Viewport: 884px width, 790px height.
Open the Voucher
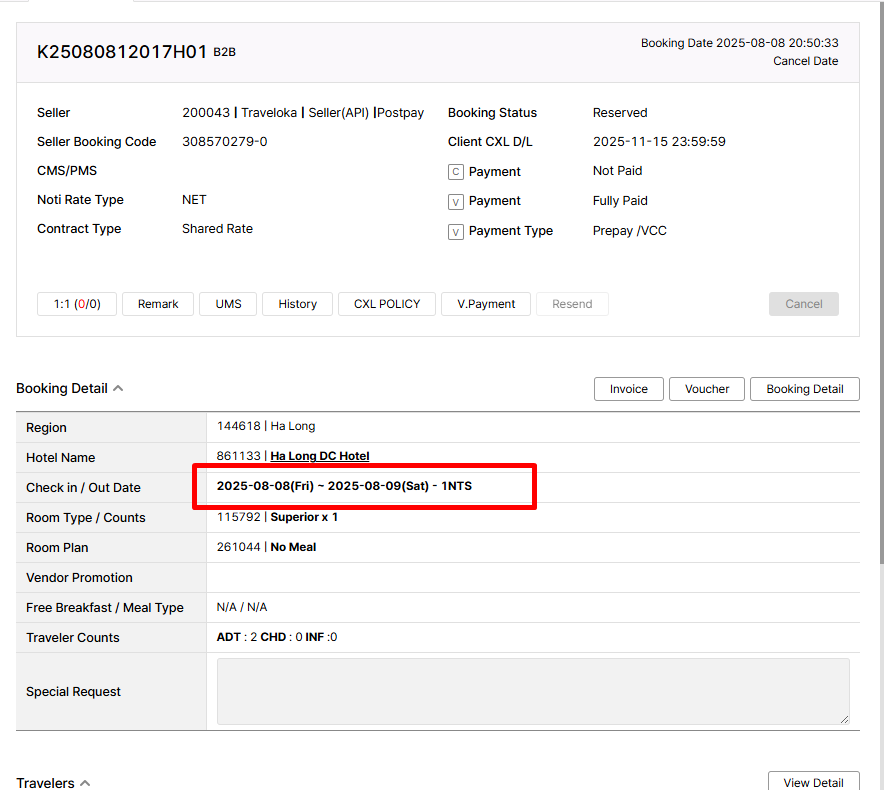(707, 389)
